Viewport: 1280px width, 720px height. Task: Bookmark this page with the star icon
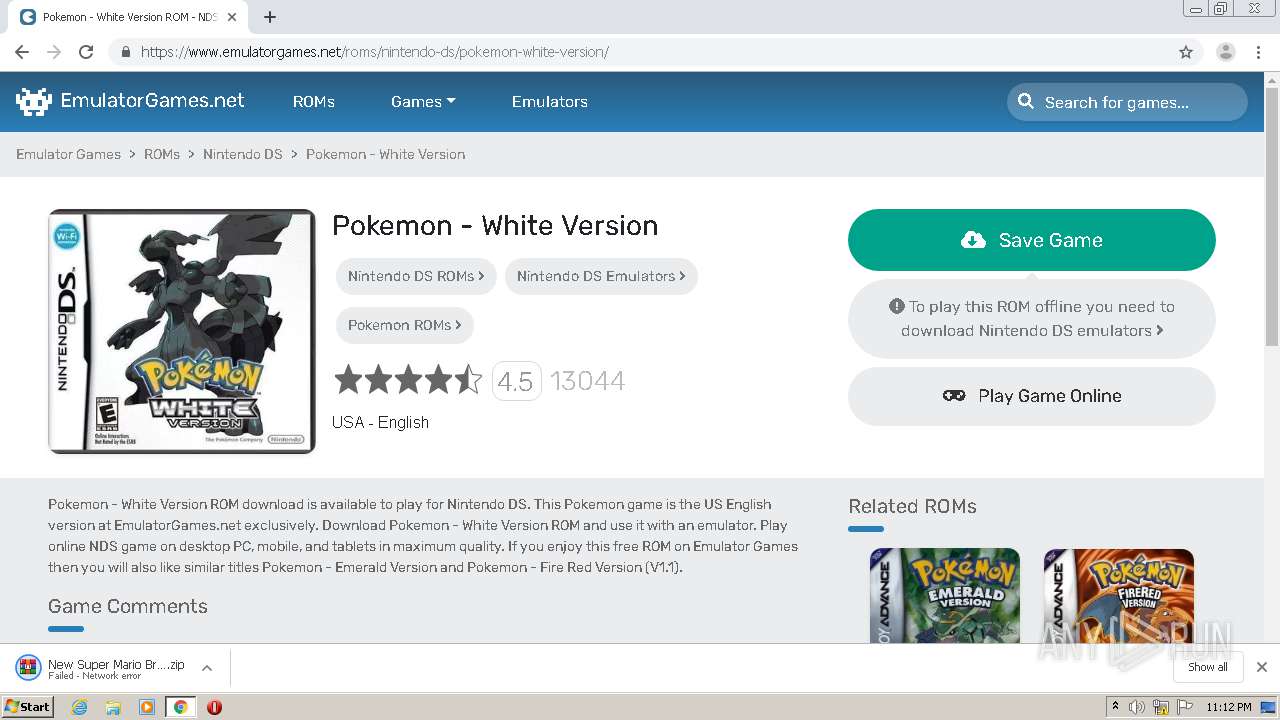pyautogui.click(x=1186, y=52)
